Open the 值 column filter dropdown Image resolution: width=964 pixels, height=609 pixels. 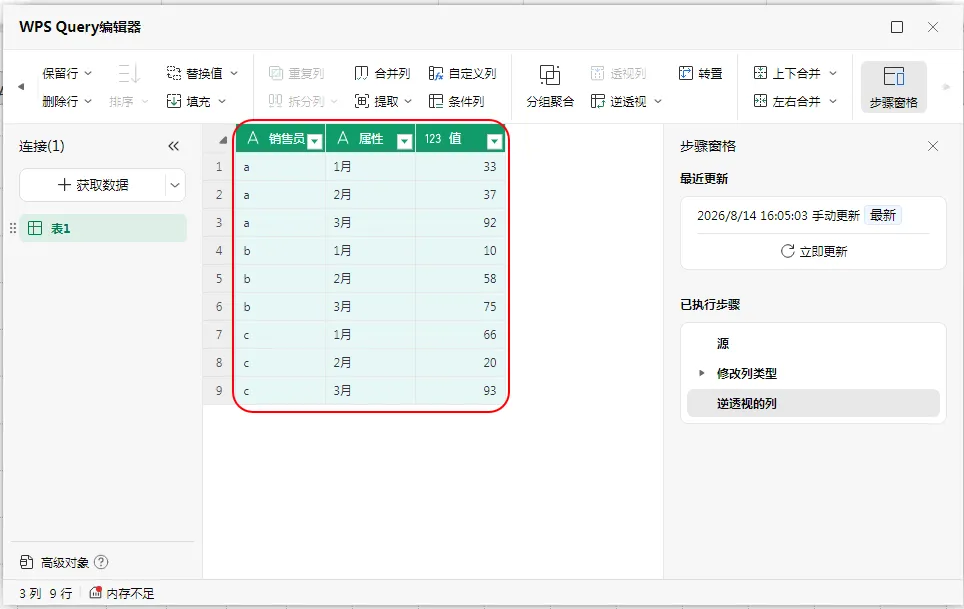tap(494, 142)
